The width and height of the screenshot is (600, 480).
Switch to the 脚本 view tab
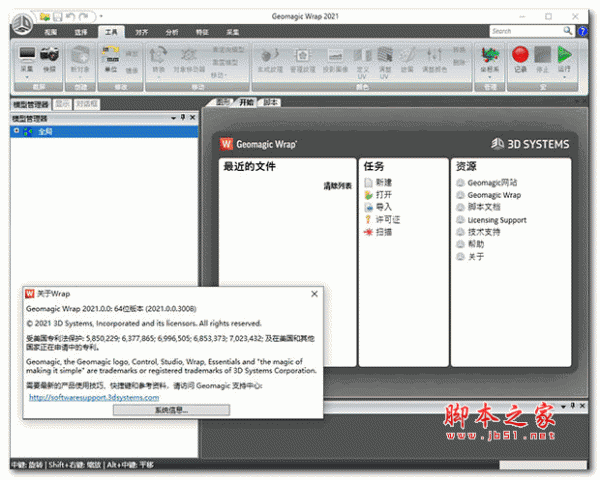(x=271, y=102)
